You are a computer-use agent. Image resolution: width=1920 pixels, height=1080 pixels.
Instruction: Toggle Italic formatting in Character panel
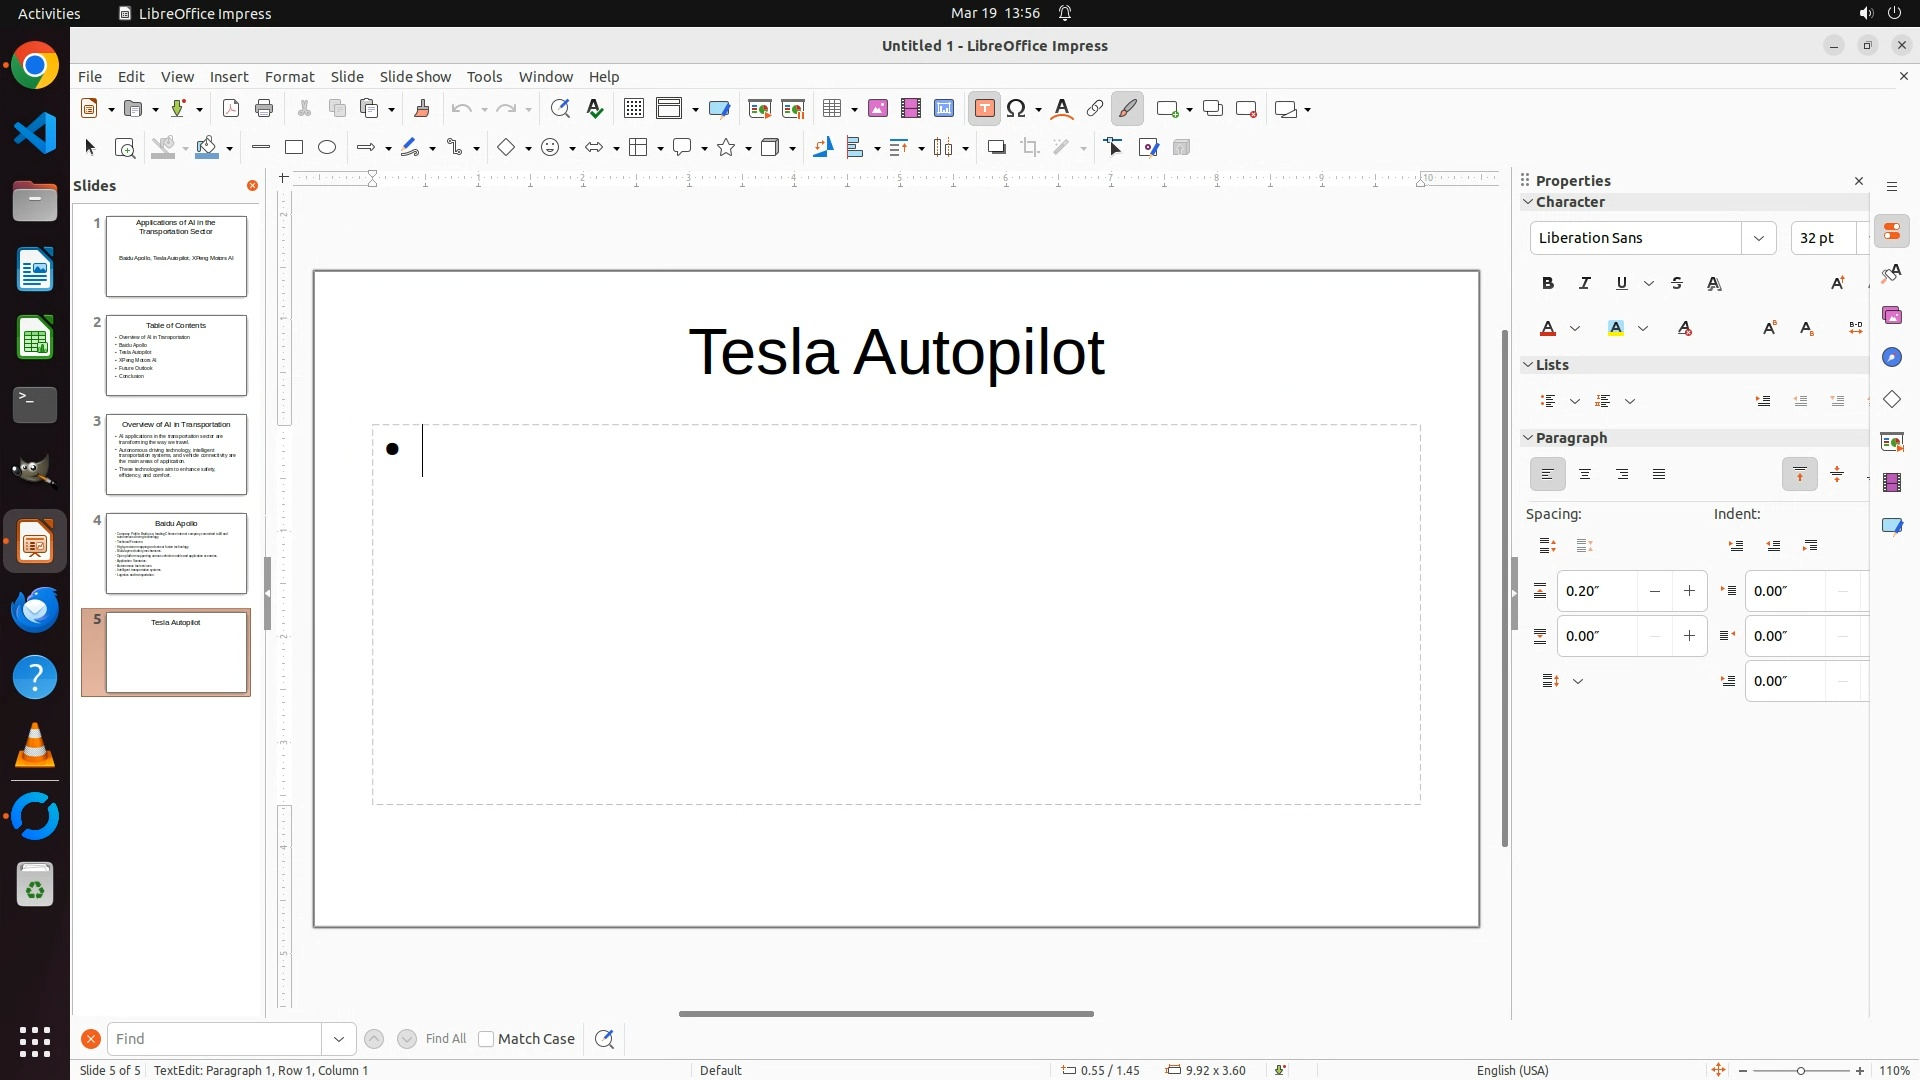(1585, 284)
